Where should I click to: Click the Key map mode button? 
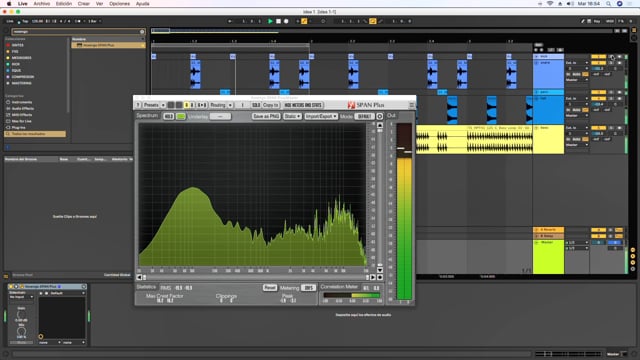pos(597,21)
